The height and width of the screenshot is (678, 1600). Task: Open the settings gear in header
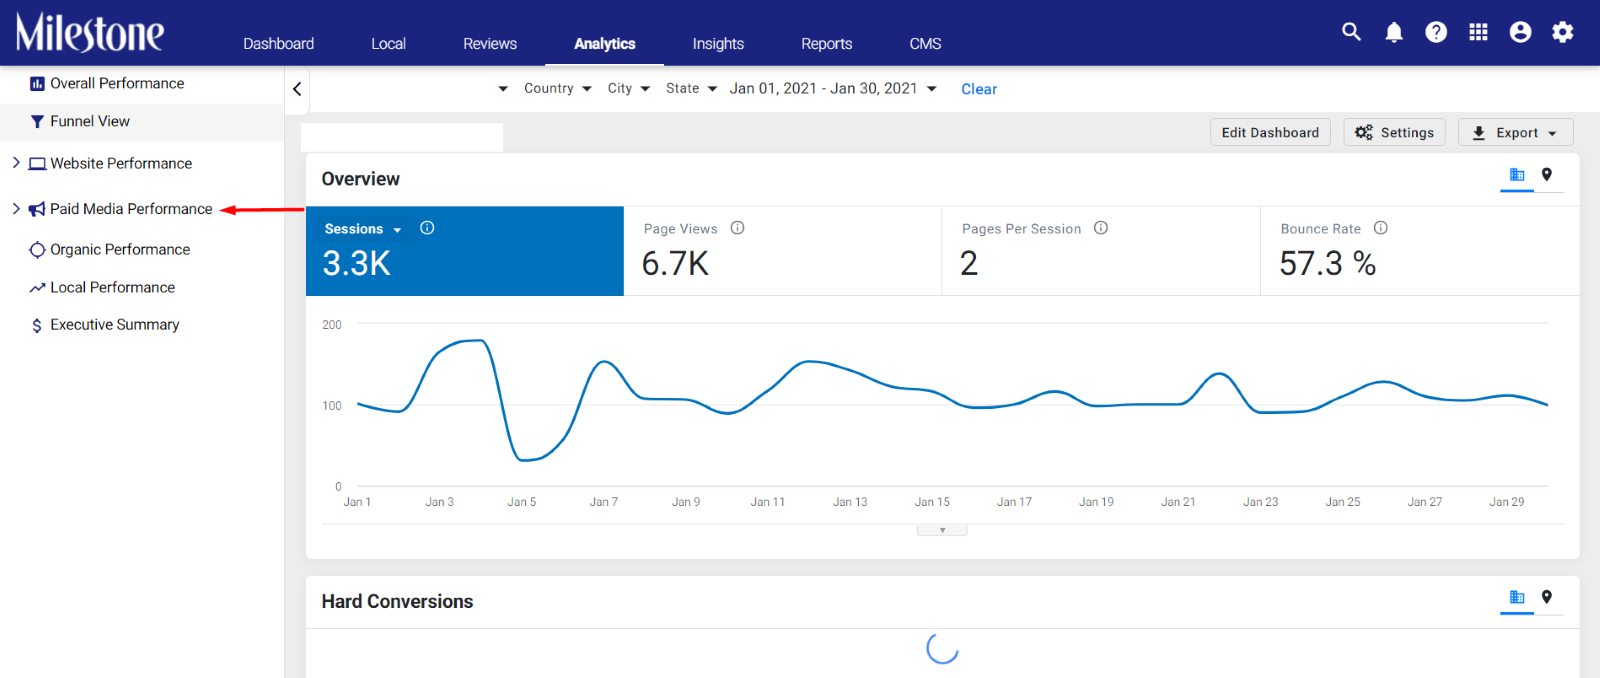tap(1562, 32)
